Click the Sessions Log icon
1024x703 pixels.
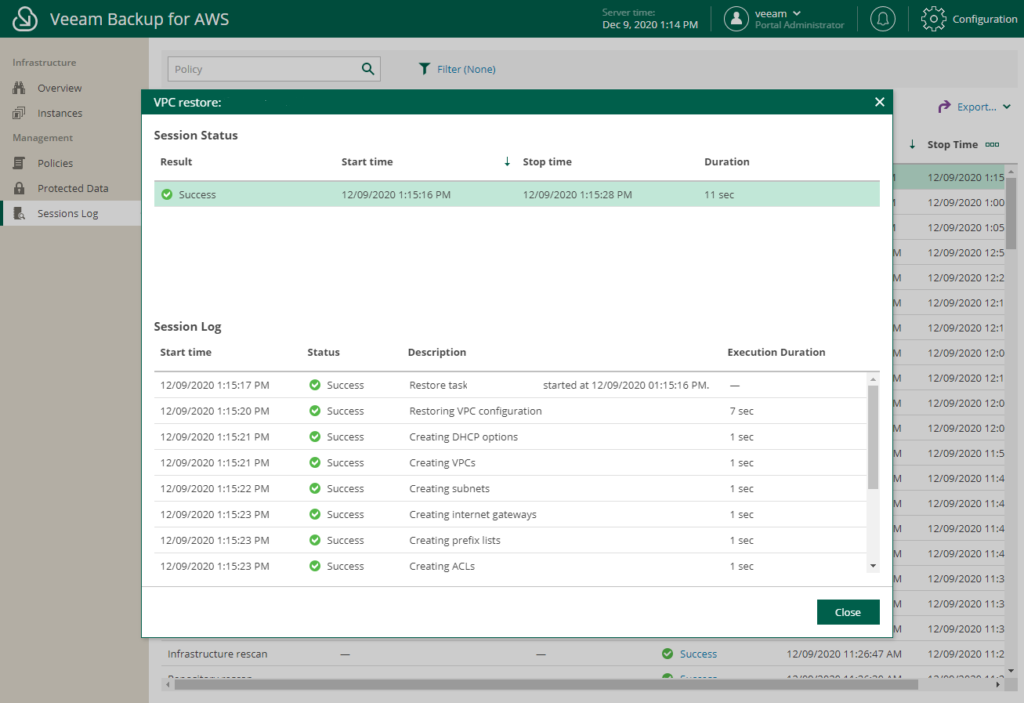[19, 214]
